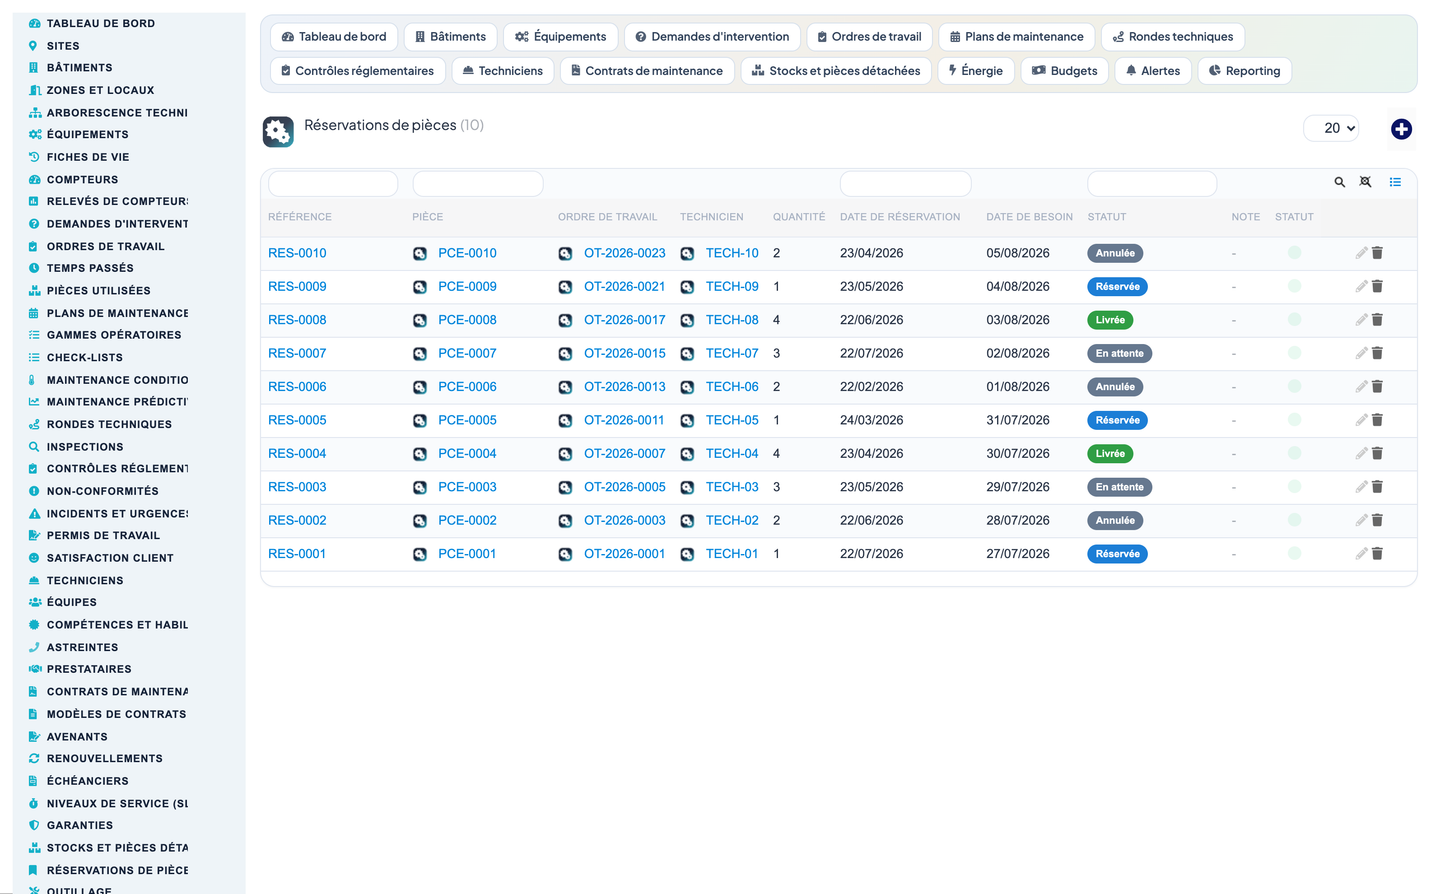Click En attente badge in RES-0007 row
Screen dimensions: 1445x894
(x=1119, y=353)
